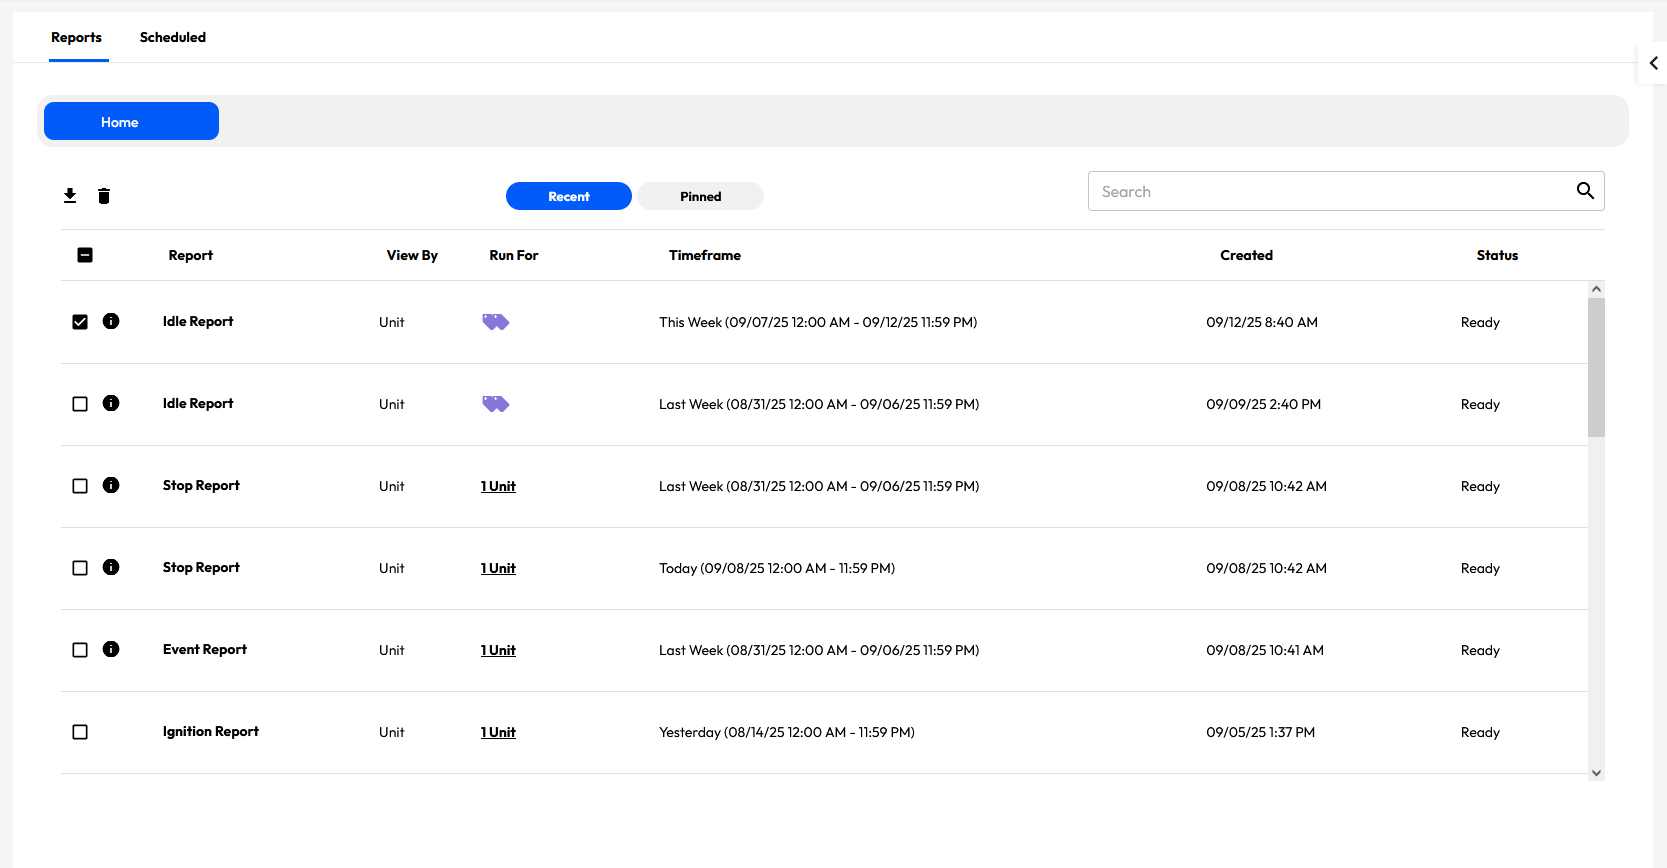Click Ready status of Ignition Report
1667x868 pixels.
point(1480,732)
